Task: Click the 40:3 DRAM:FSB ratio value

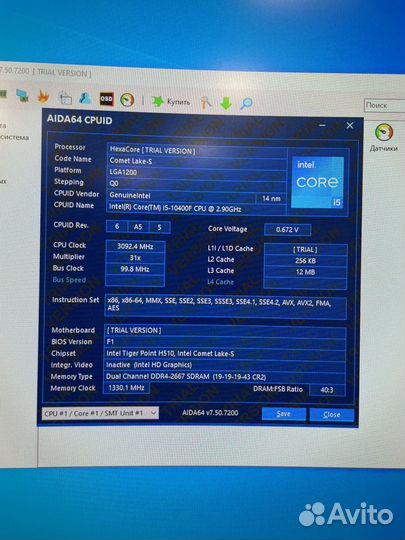Action: (x=327, y=390)
